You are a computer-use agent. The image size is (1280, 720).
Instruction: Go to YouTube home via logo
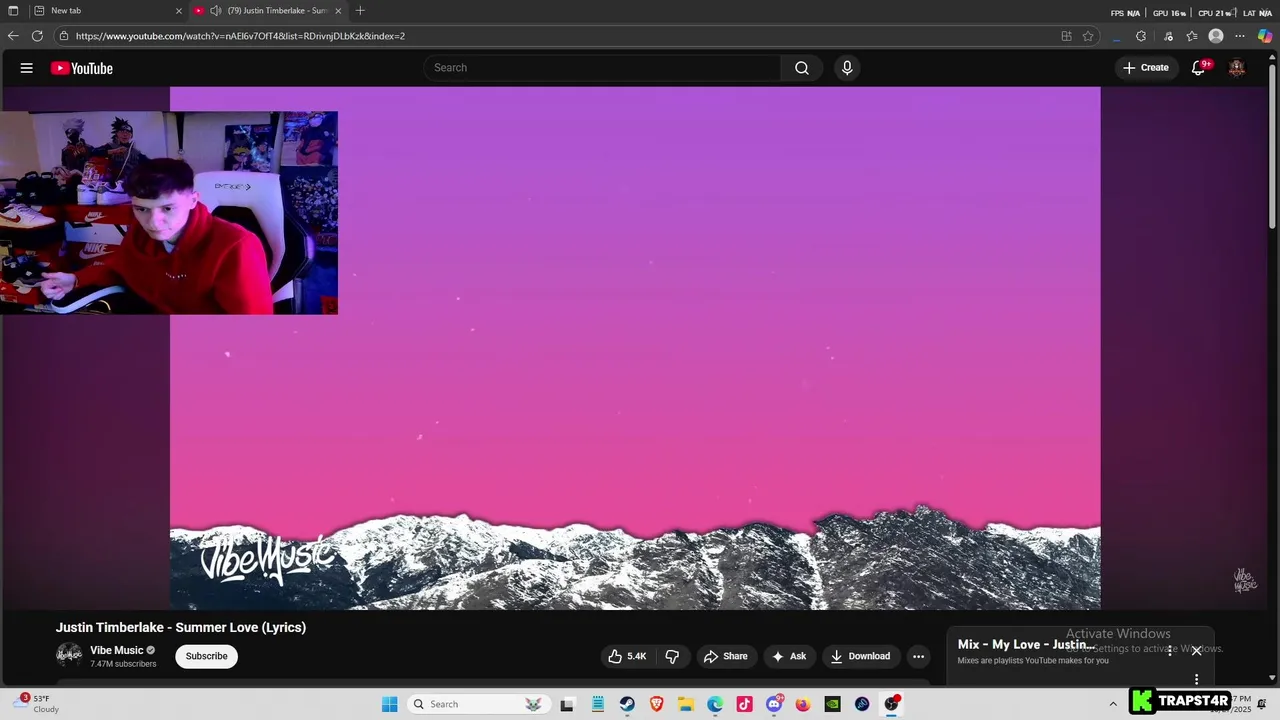[x=82, y=68]
